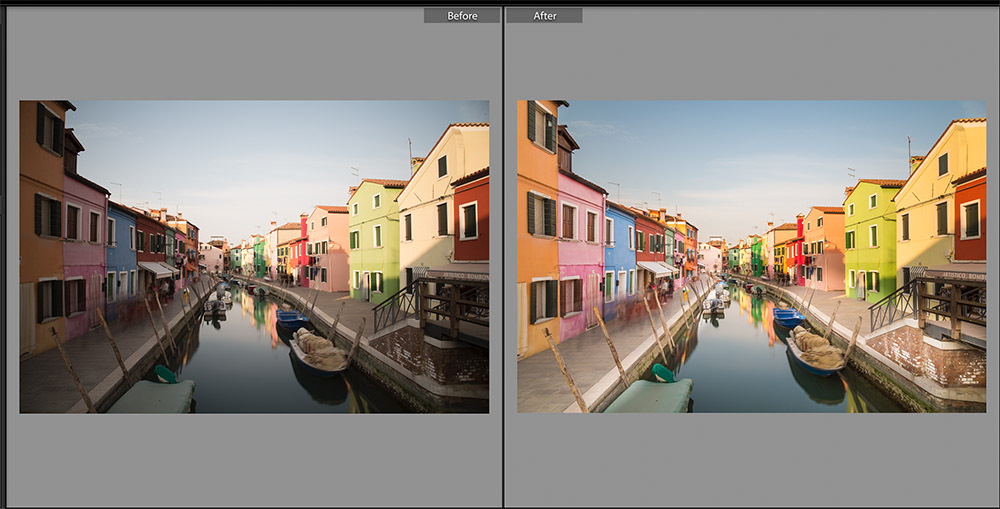Click the teal boat cover in the After photo
The image size is (1000, 509).
coord(650,395)
